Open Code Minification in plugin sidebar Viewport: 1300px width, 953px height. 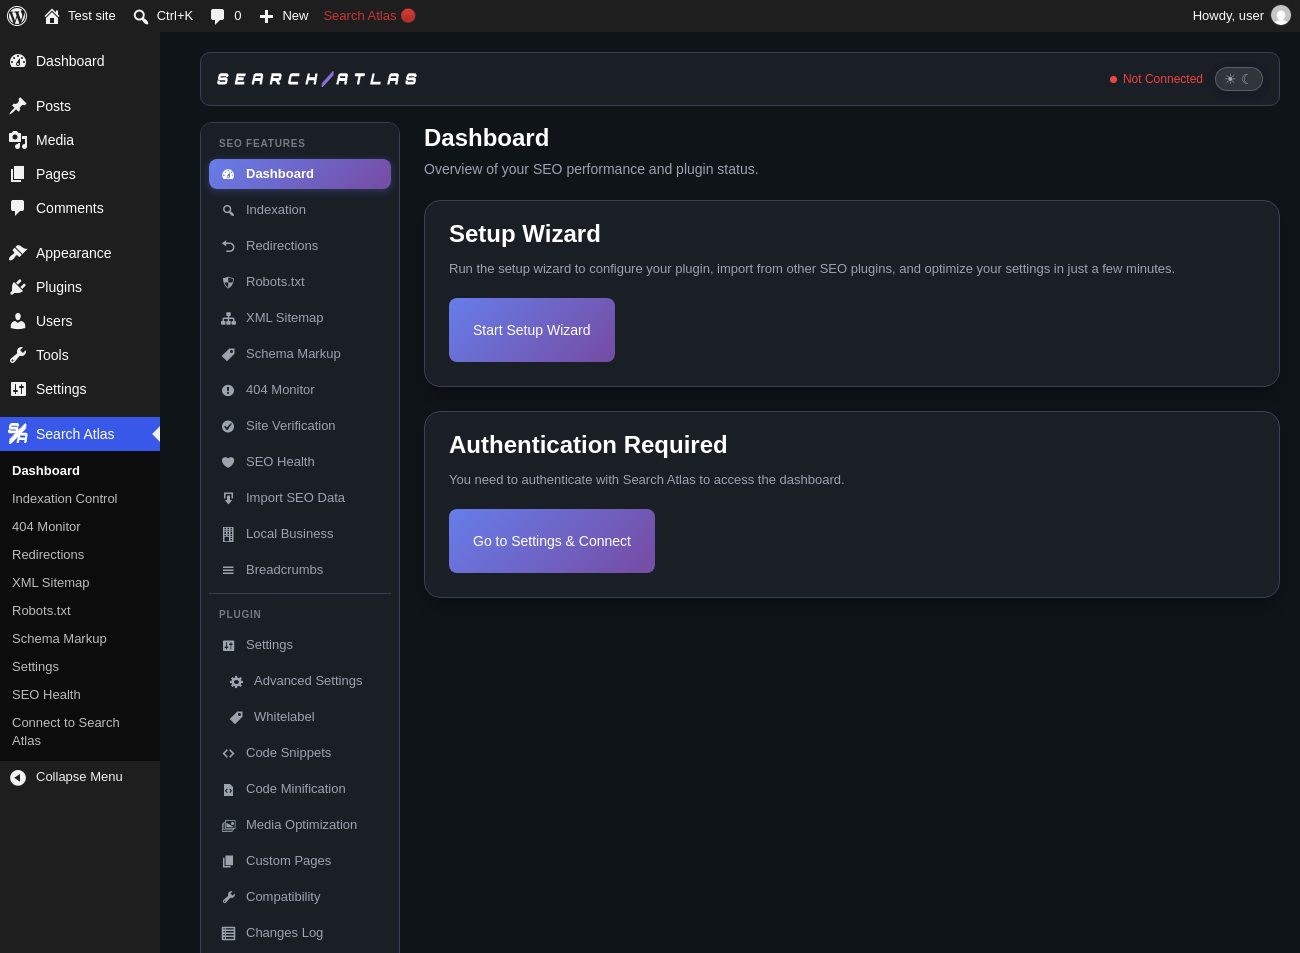300,789
